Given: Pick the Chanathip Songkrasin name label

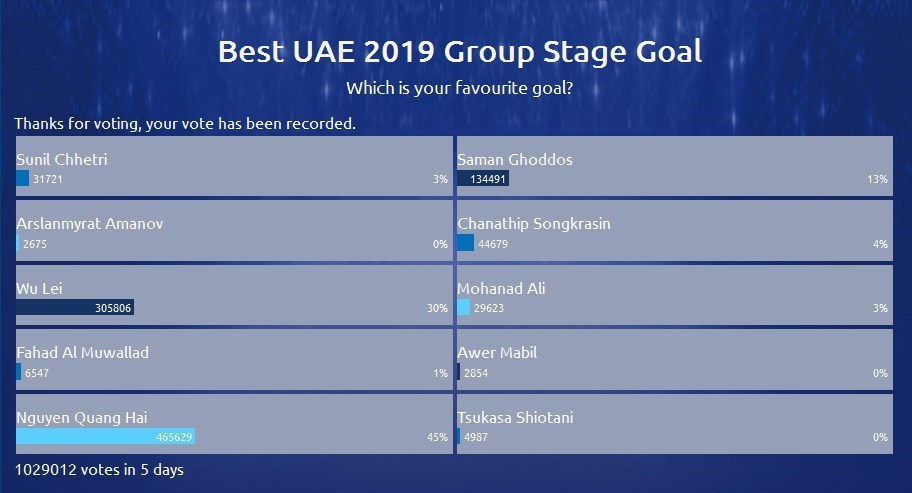Looking at the screenshot, I should click(x=533, y=224).
